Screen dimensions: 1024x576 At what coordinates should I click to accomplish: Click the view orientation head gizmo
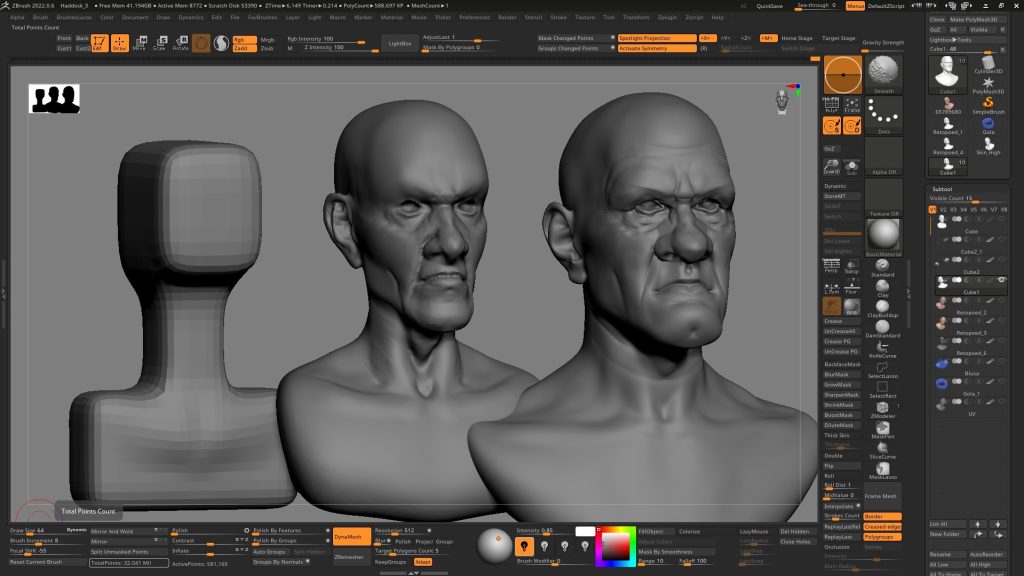782,101
